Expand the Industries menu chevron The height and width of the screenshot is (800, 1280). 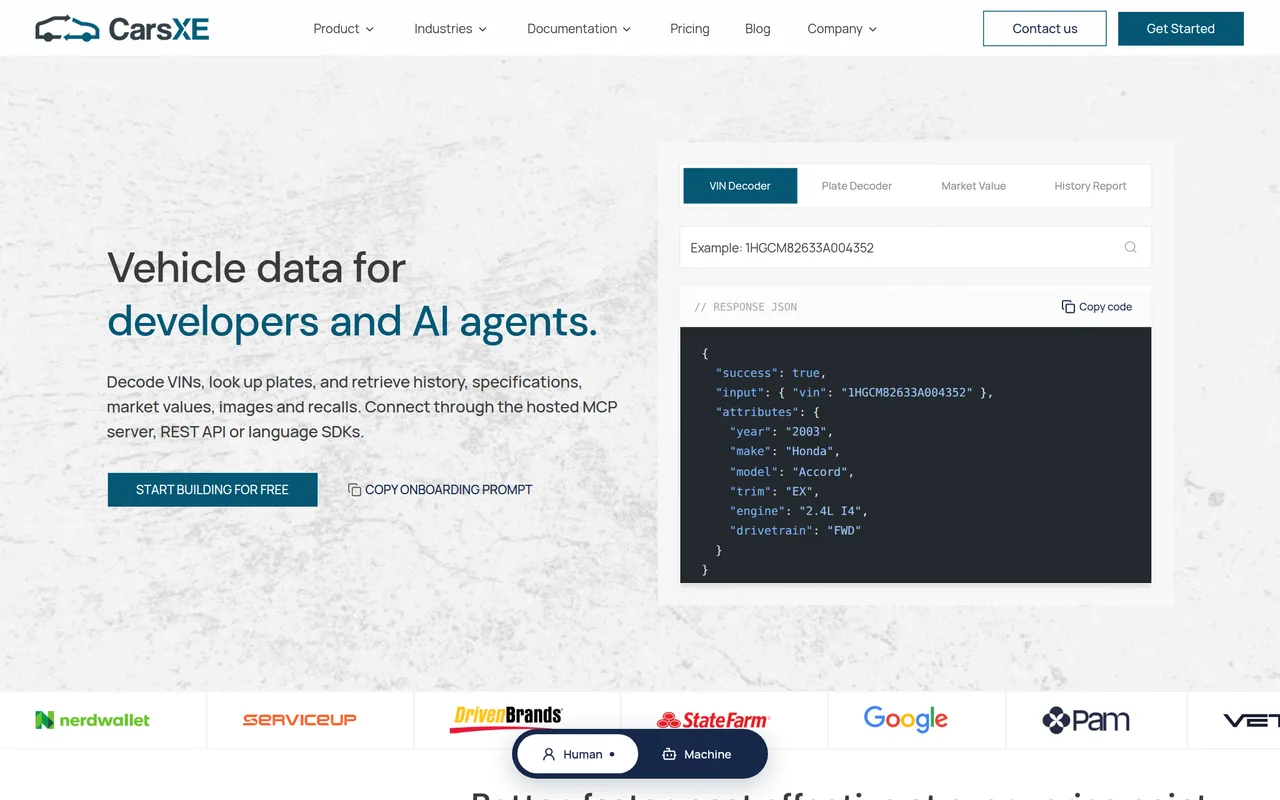pyautogui.click(x=483, y=29)
